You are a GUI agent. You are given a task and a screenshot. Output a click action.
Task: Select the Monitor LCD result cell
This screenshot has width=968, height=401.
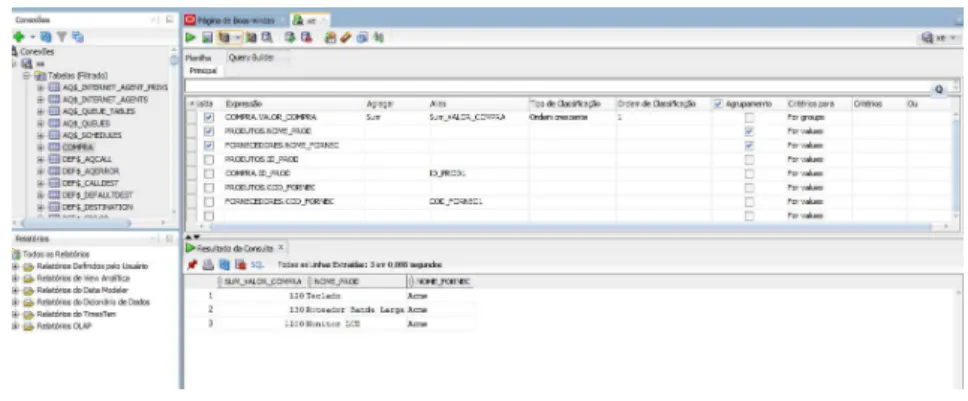(356, 324)
